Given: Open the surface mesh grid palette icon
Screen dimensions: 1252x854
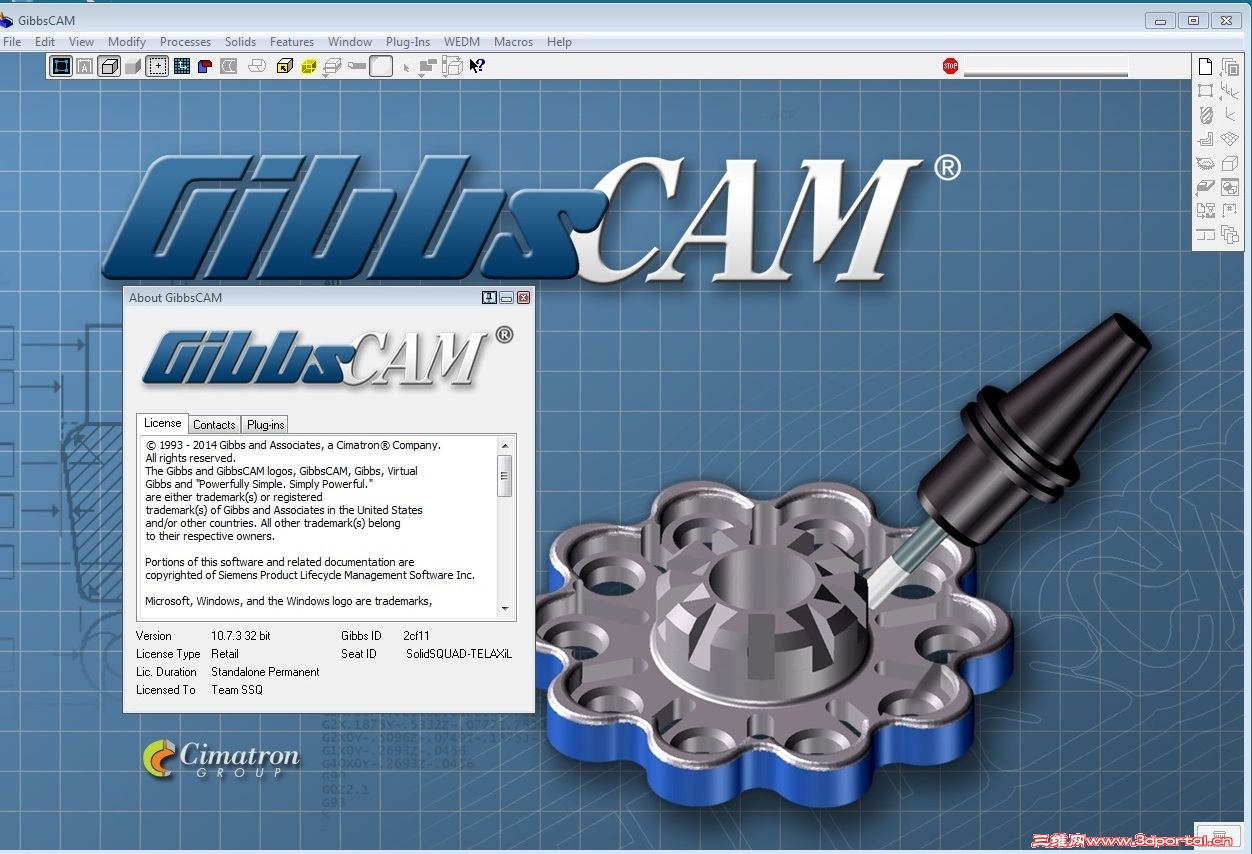Looking at the screenshot, I should click(x=1230, y=139).
